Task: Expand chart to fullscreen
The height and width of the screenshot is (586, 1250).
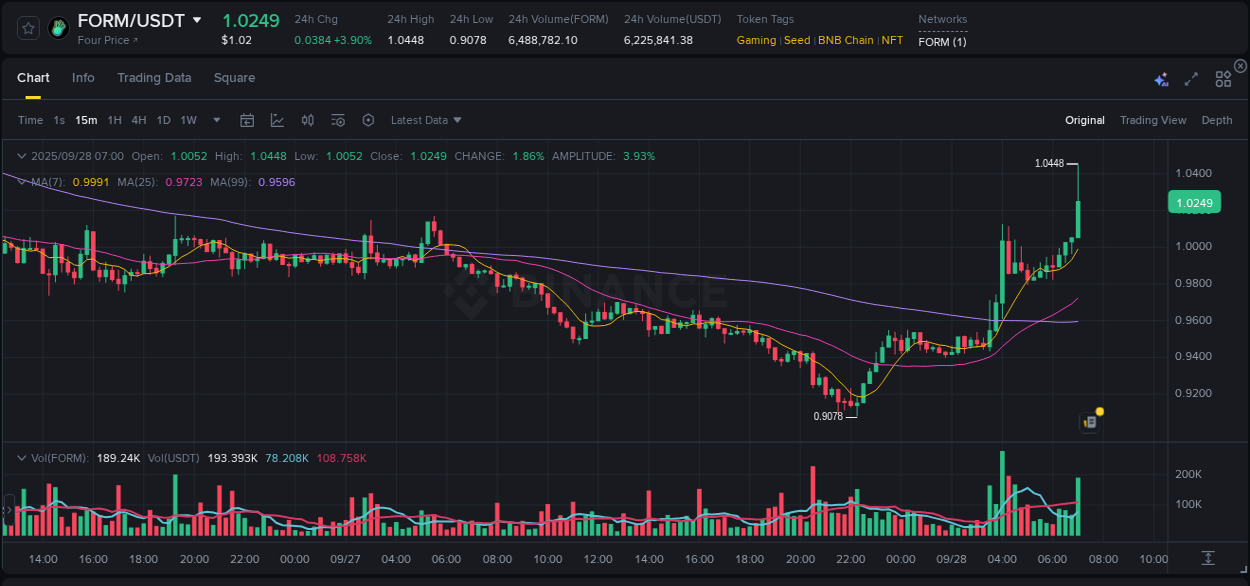Action: [1191, 79]
